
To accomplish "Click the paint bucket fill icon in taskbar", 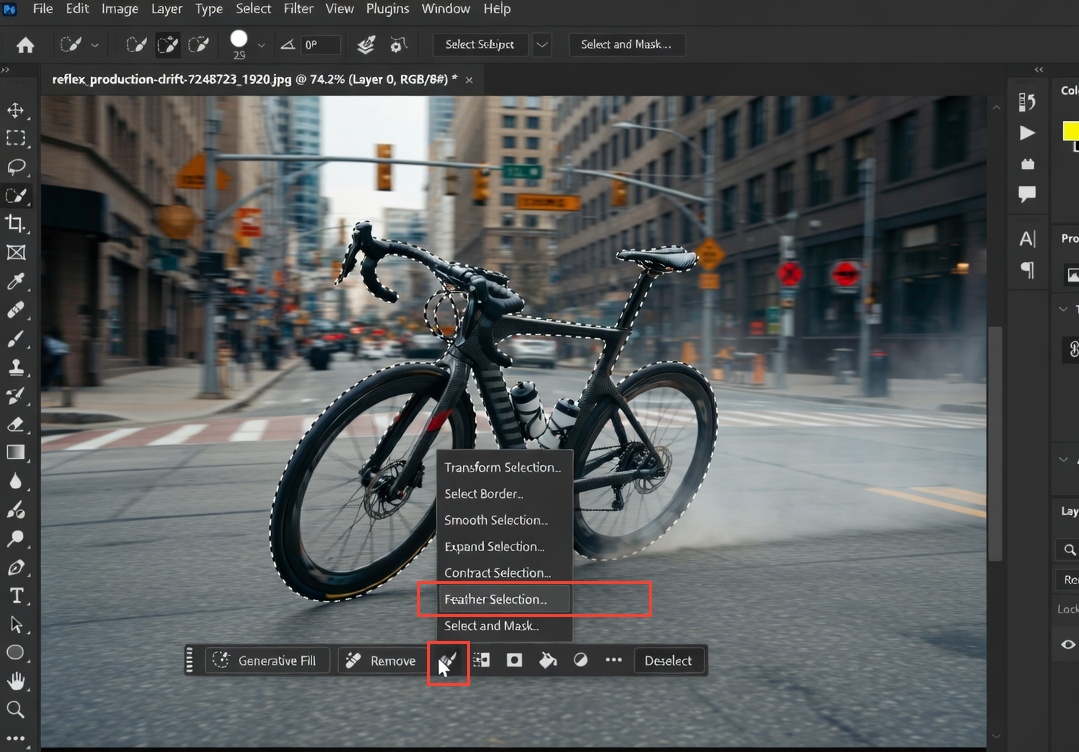I will click(546, 660).
